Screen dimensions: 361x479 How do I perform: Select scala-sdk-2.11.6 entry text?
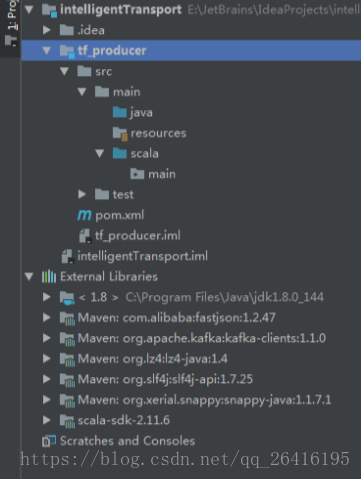point(124,420)
